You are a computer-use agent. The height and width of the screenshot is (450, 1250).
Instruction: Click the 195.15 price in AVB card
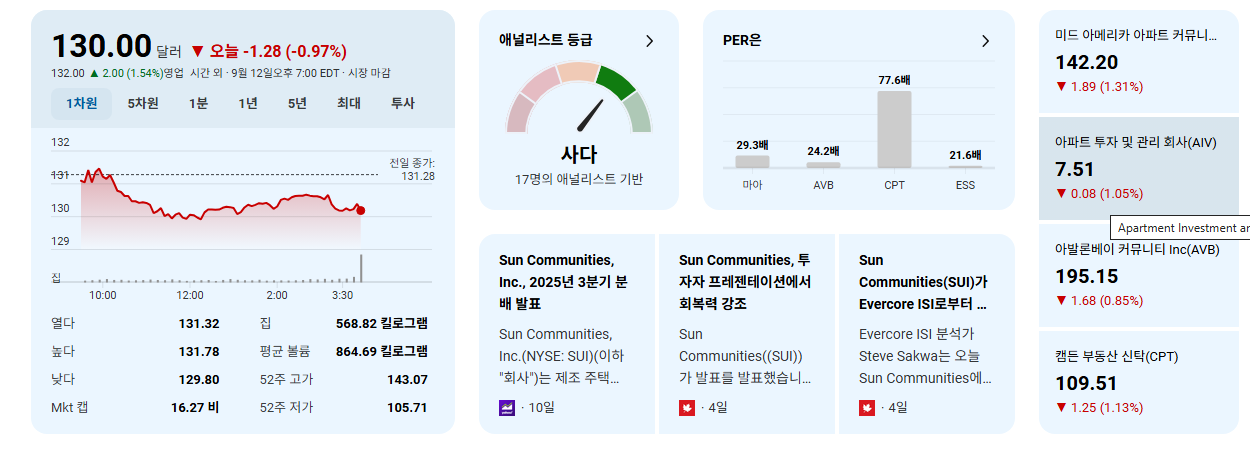pyautogui.click(x=1086, y=276)
